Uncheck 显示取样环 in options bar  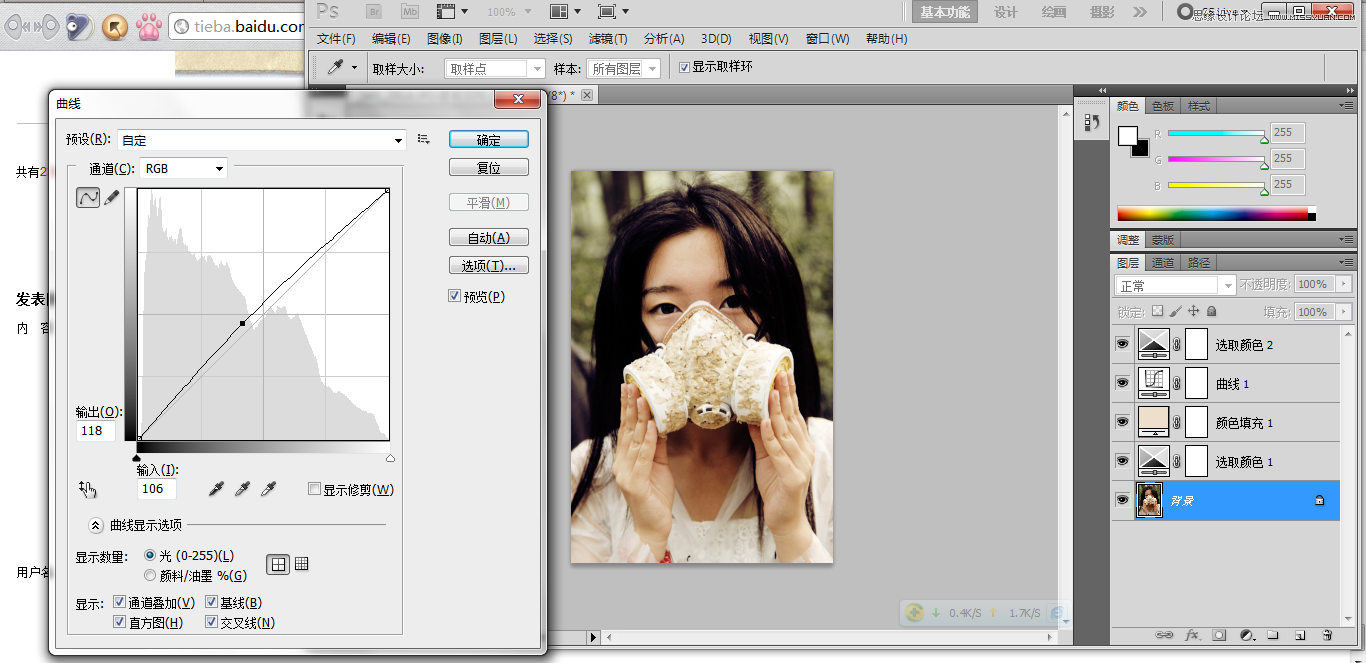(x=684, y=68)
